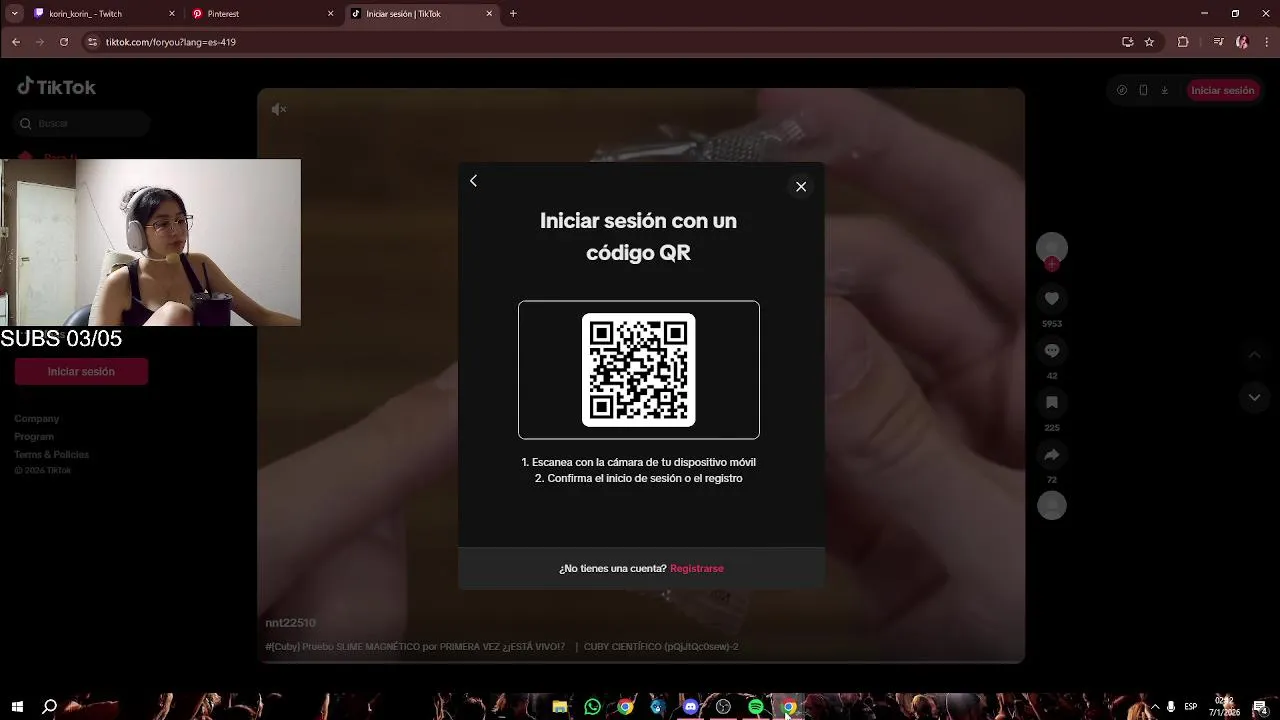The image size is (1280, 720).
Task: Install the app via address bar icon
Action: [1128, 42]
